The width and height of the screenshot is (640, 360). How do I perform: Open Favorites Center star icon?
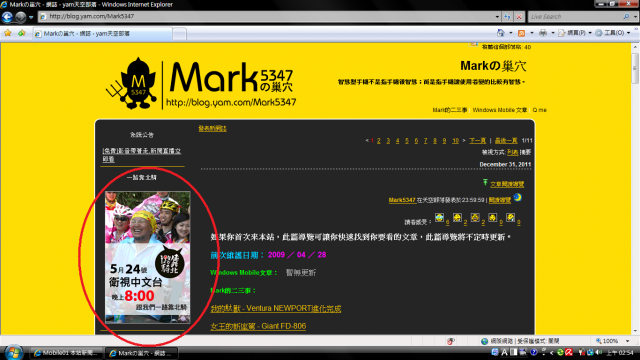8,33
